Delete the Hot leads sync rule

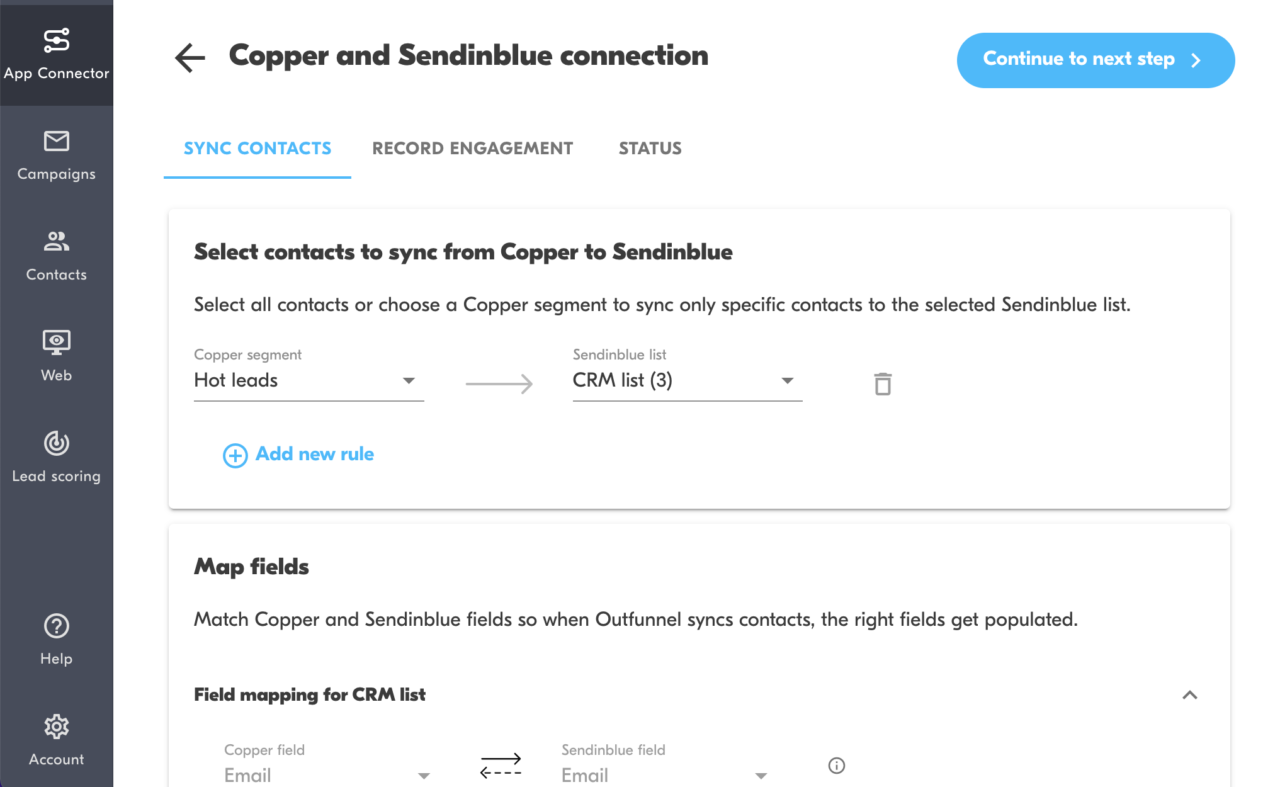point(882,383)
